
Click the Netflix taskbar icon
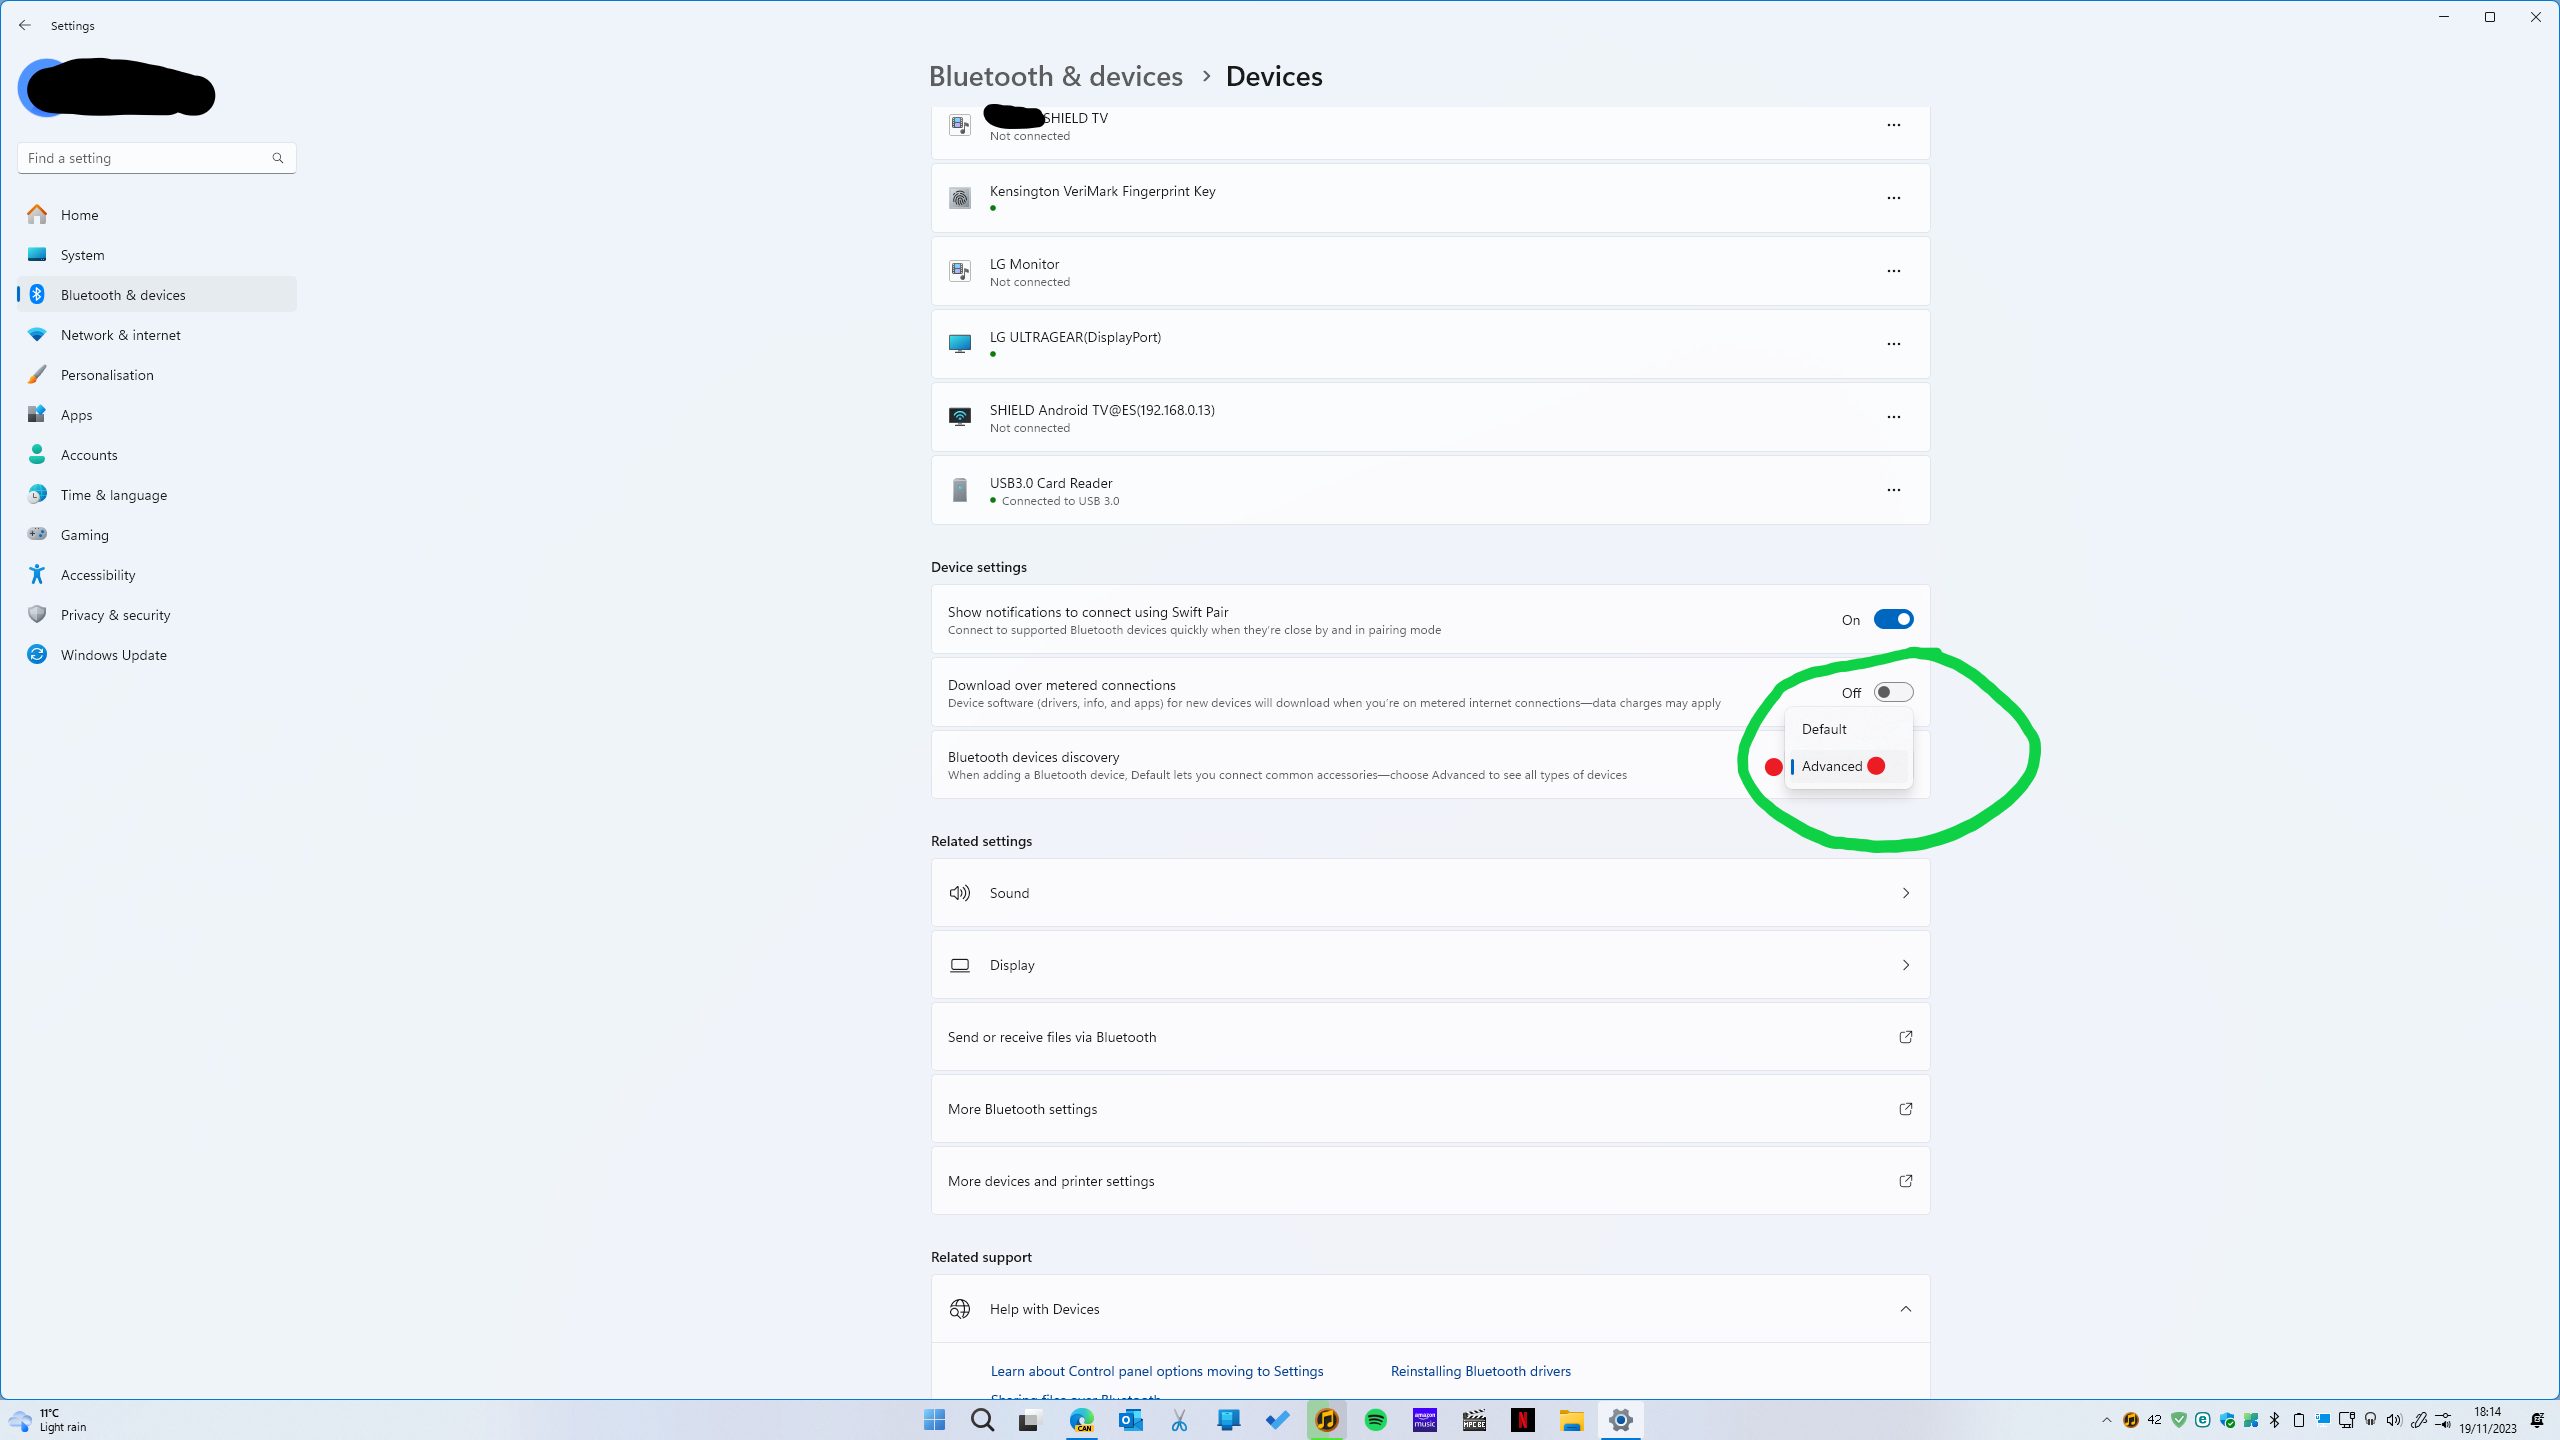(x=1523, y=1420)
